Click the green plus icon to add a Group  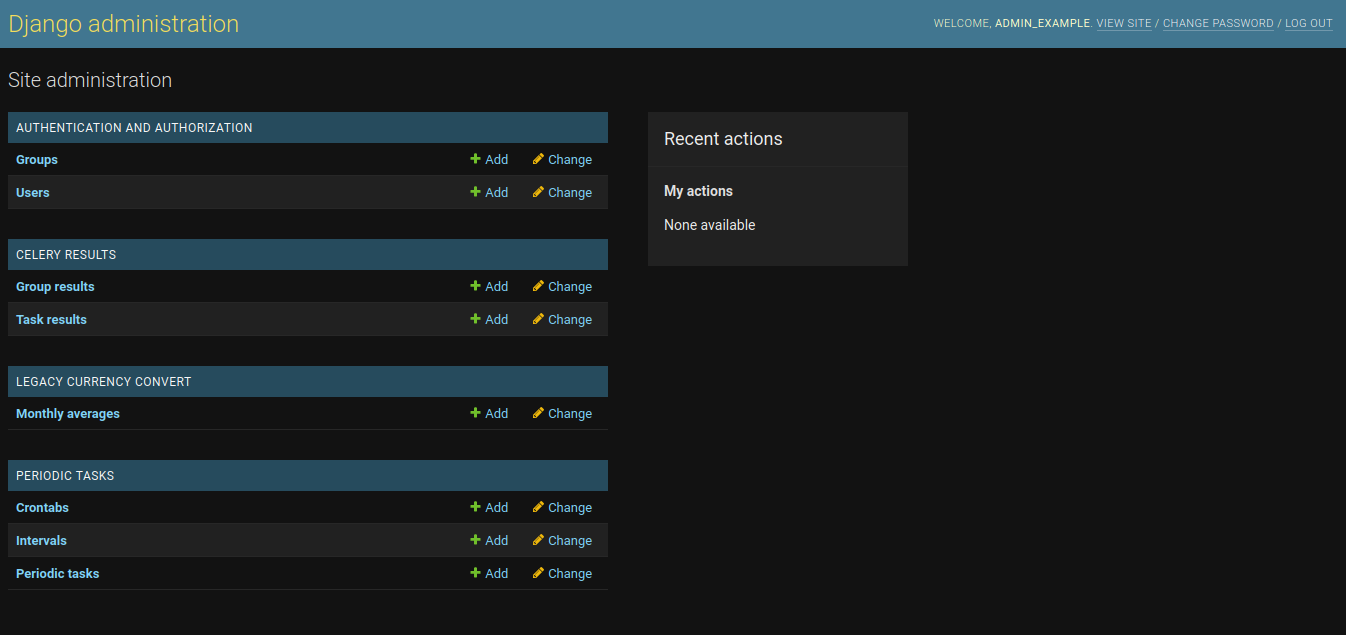pos(475,159)
